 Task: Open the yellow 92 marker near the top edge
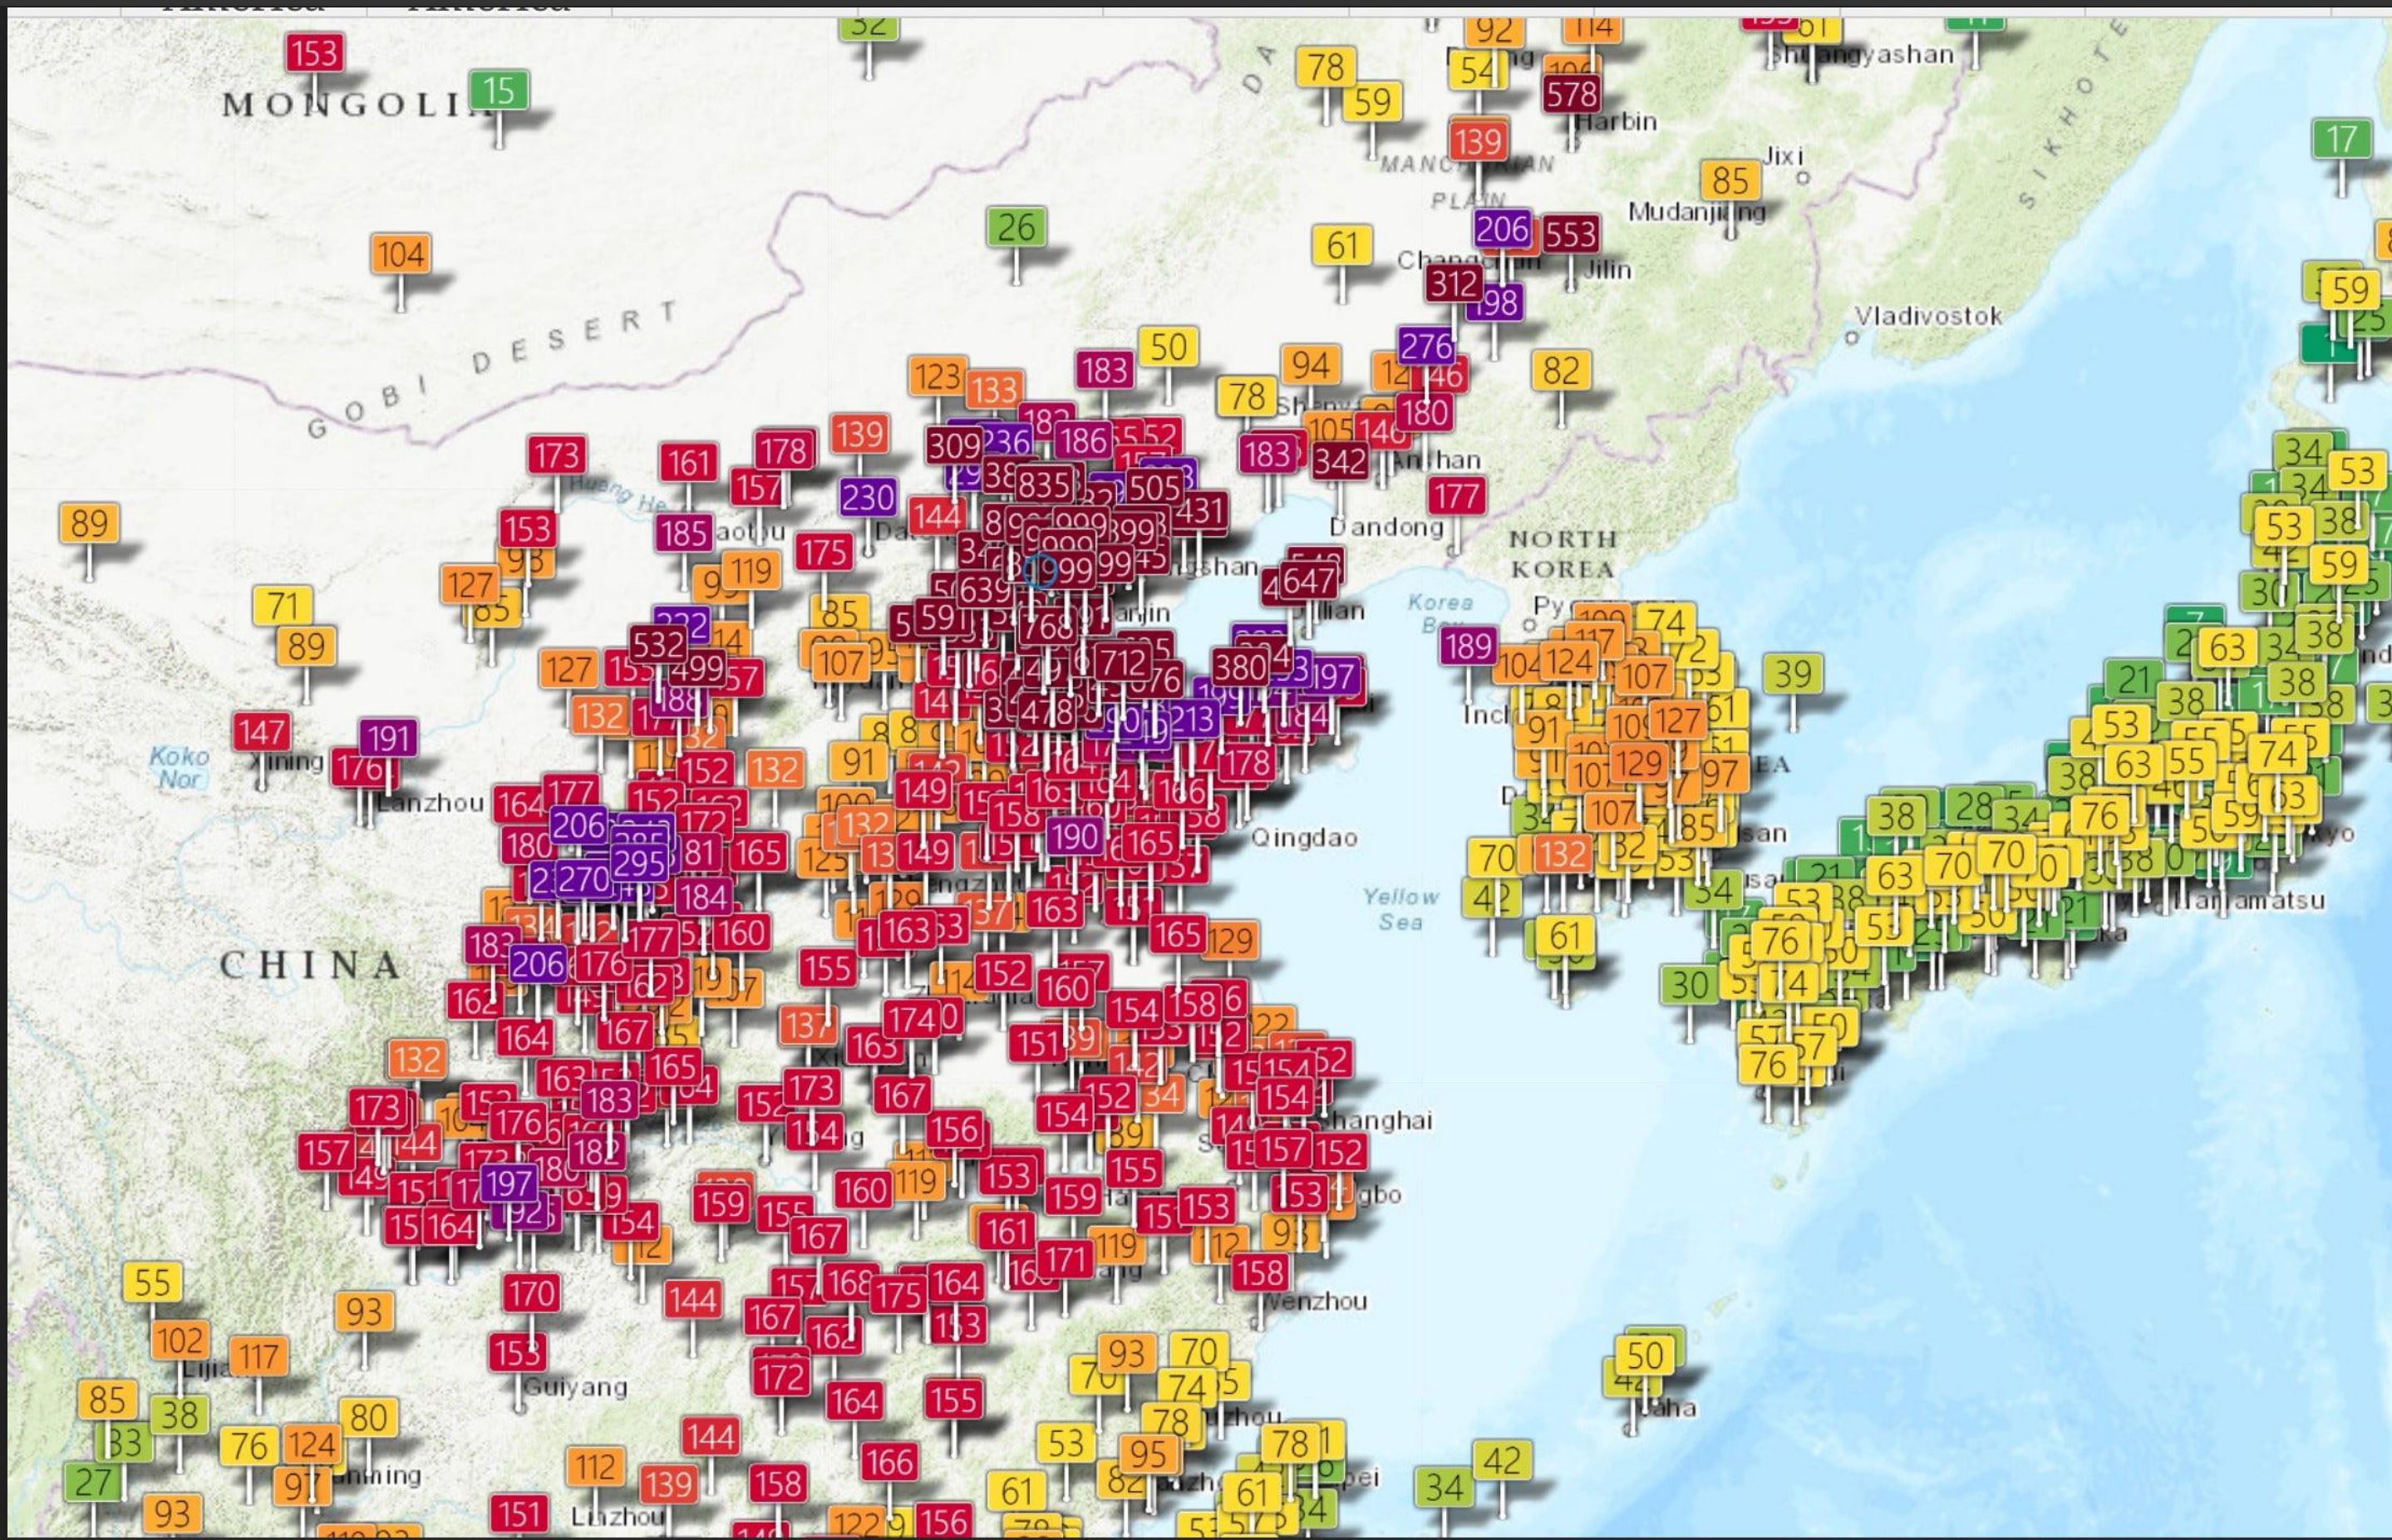pos(1494,29)
